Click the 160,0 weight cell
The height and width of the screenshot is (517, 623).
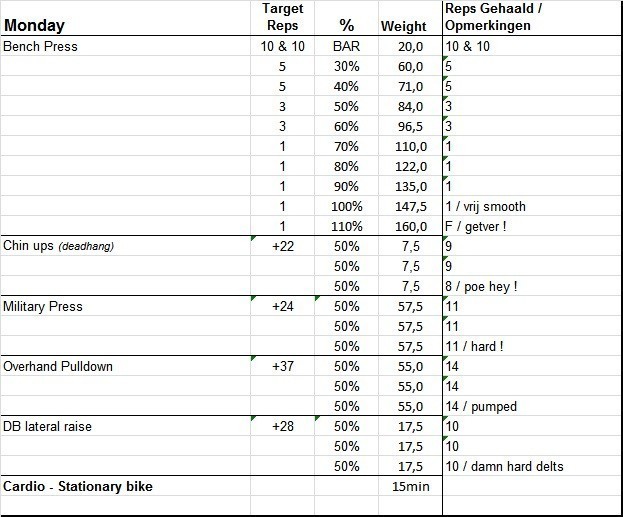(x=409, y=226)
